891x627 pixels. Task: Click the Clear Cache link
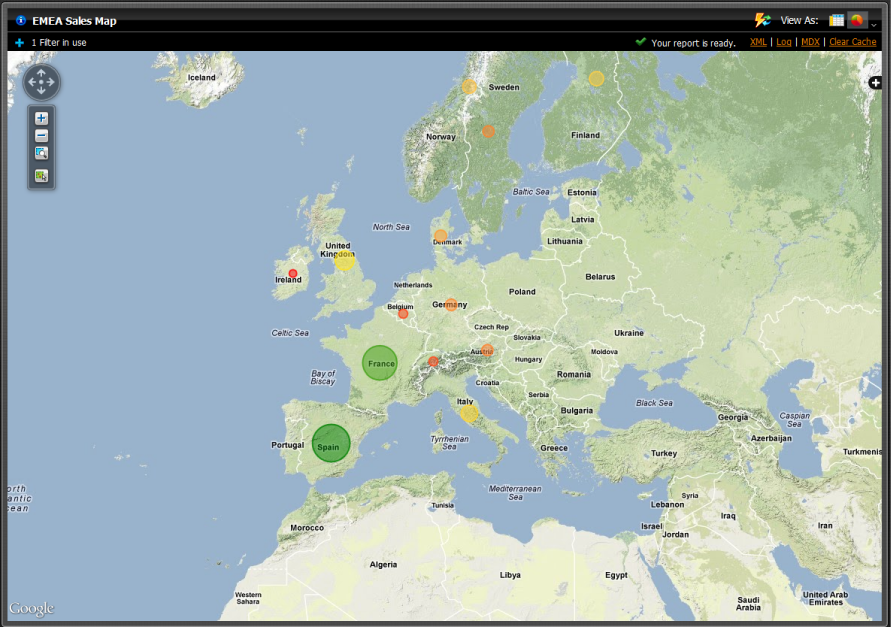[852, 42]
